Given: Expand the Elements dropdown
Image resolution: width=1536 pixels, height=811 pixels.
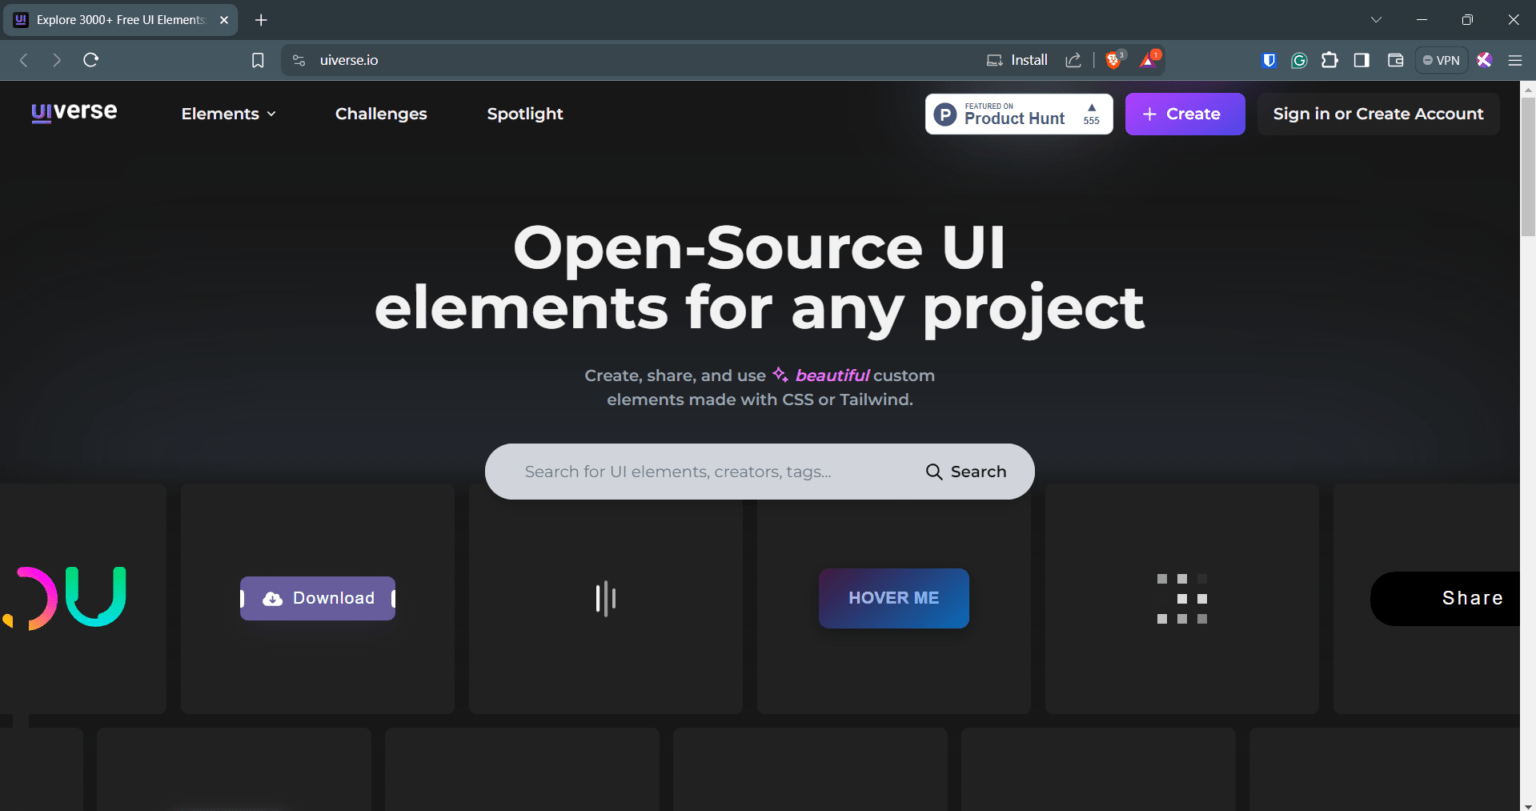Looking at the screenshot, I should 228,113.
